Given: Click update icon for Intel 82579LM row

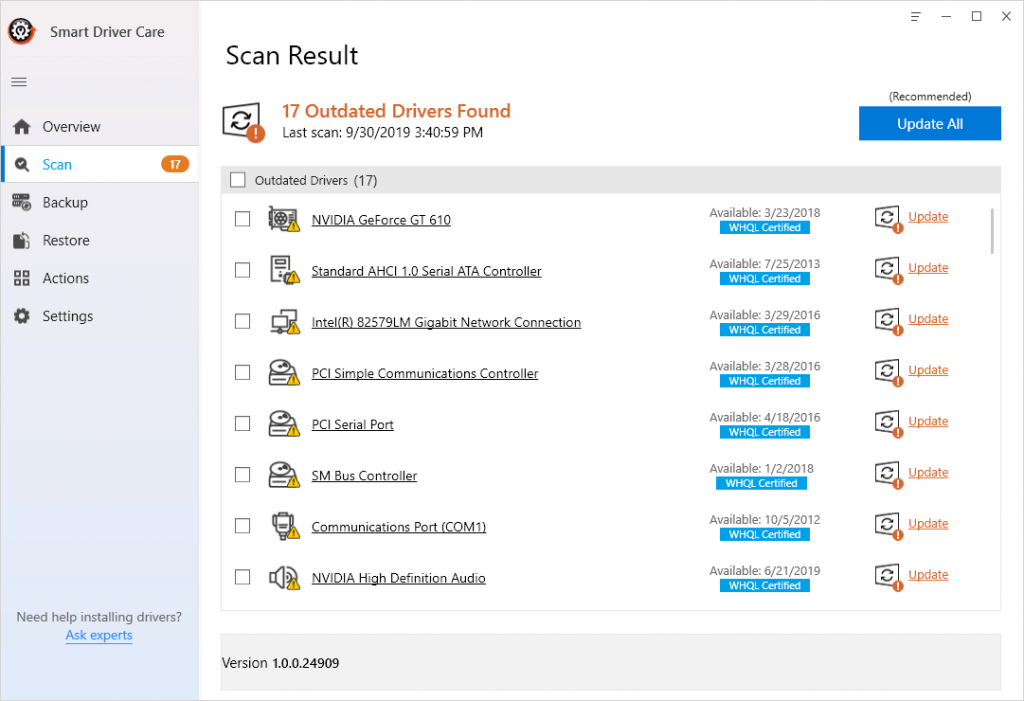Looking at the screenshot, I should tap(888, 321).
